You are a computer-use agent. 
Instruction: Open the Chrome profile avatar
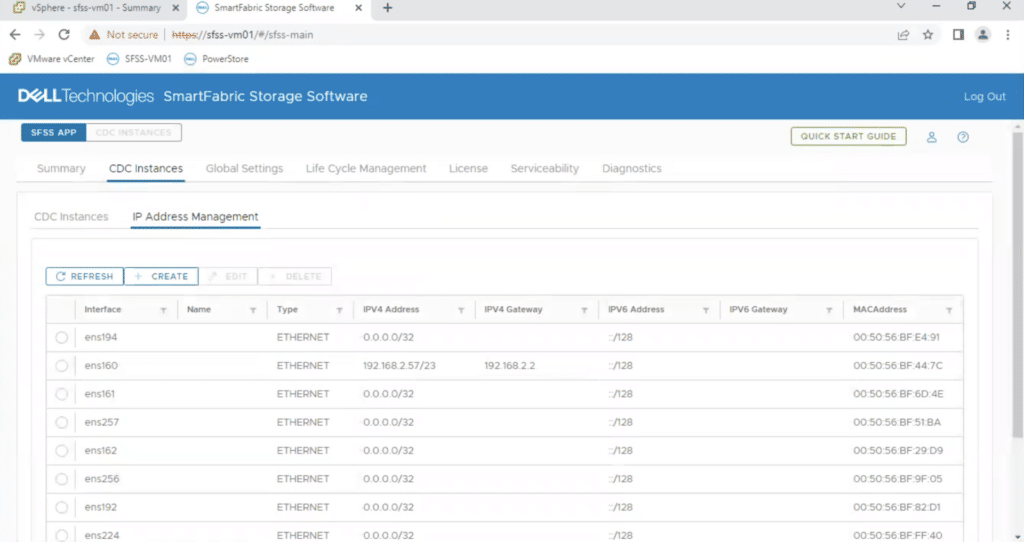pyautogui.click(x=982, y=35)
